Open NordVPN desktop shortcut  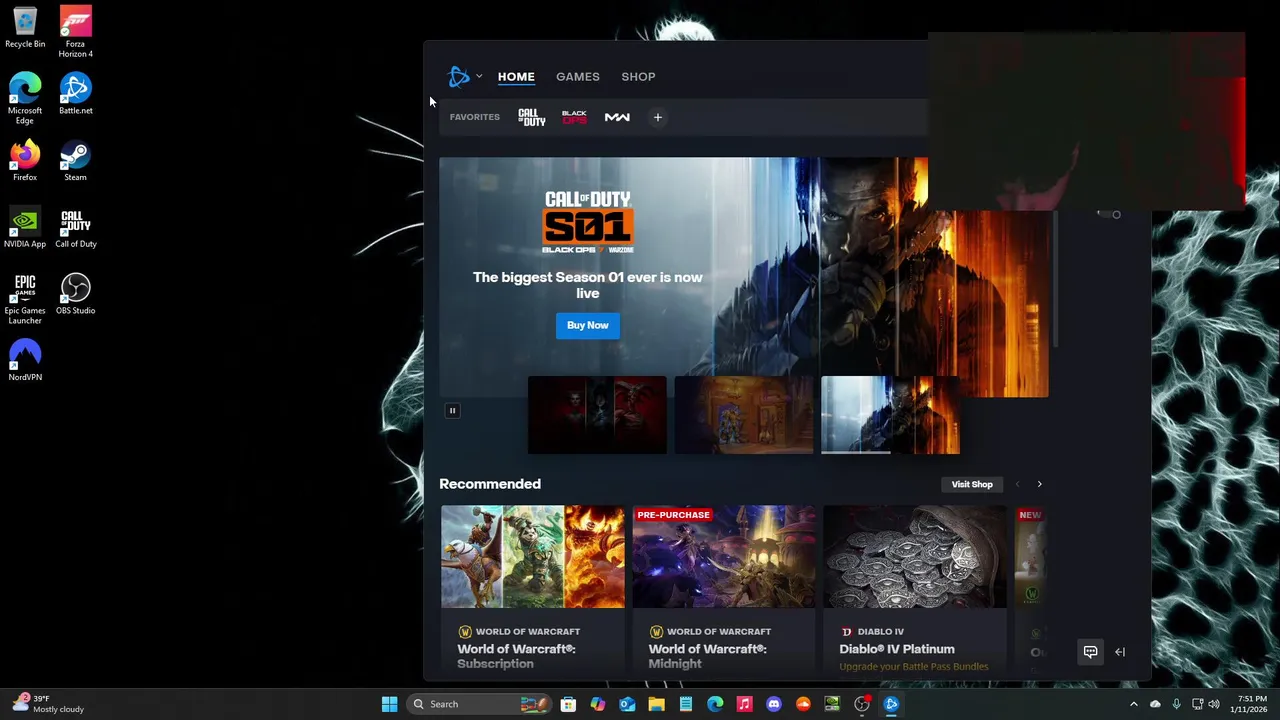point(25,361)
